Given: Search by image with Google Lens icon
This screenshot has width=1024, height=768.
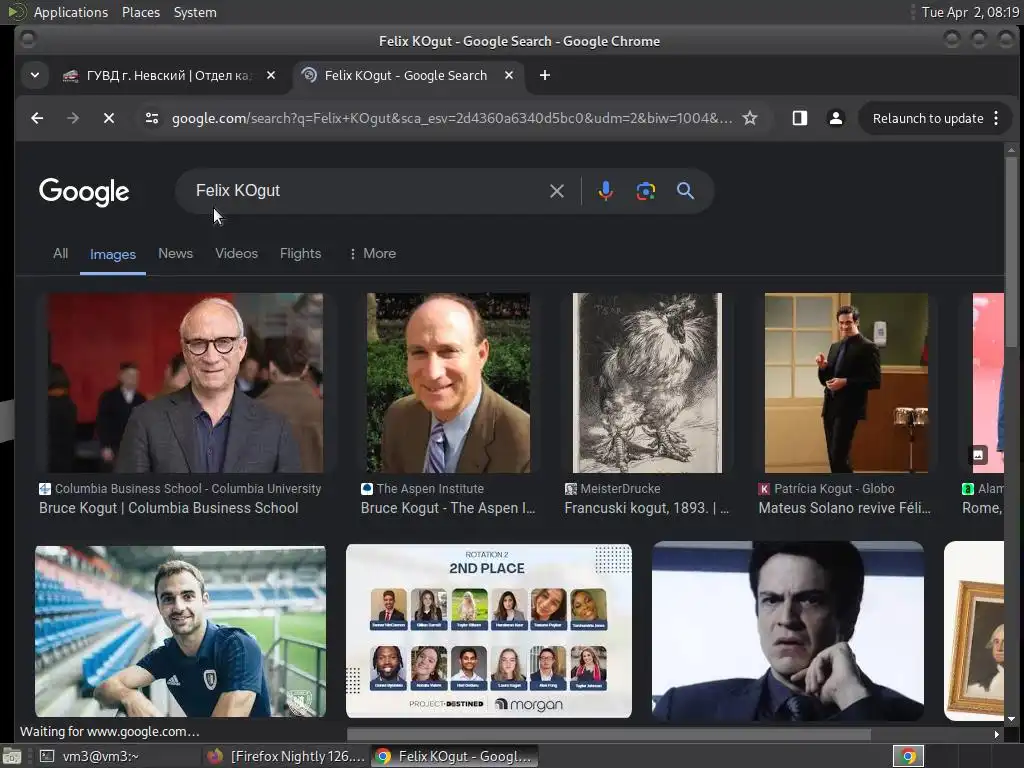Looking at the screenshot, I should click(645, 191).
